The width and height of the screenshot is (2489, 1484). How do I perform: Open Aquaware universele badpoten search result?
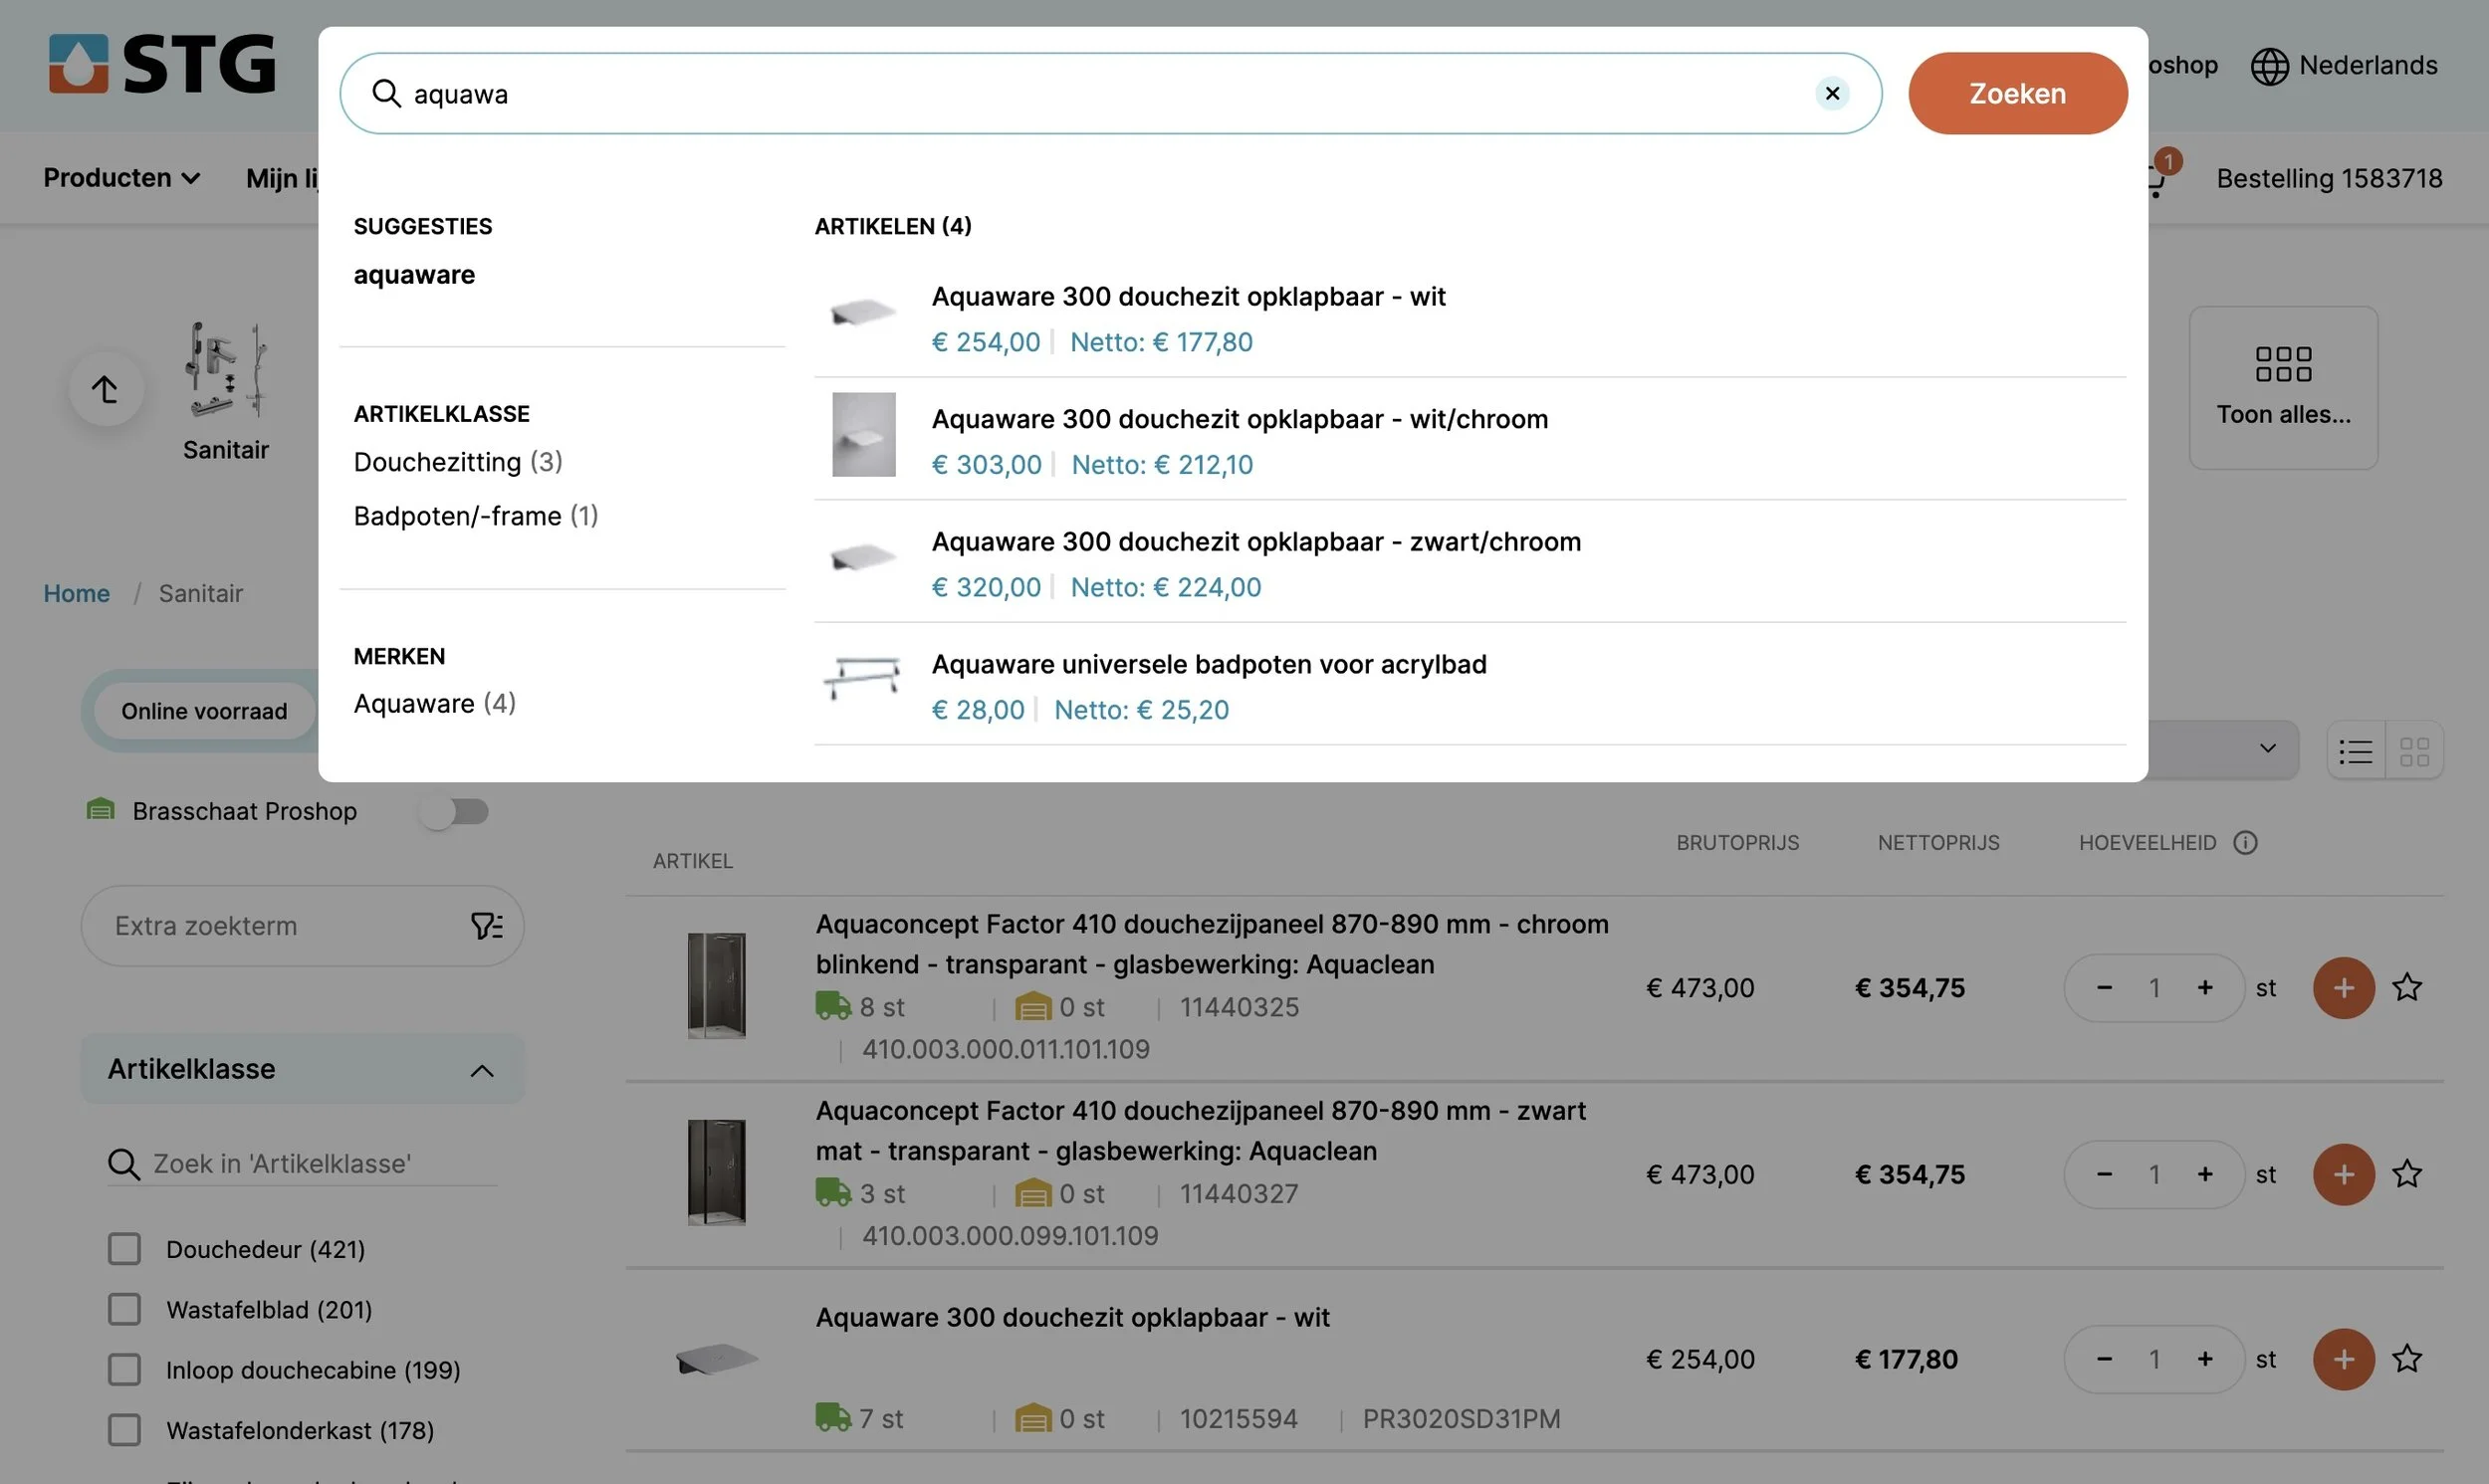click(1470, 685)
